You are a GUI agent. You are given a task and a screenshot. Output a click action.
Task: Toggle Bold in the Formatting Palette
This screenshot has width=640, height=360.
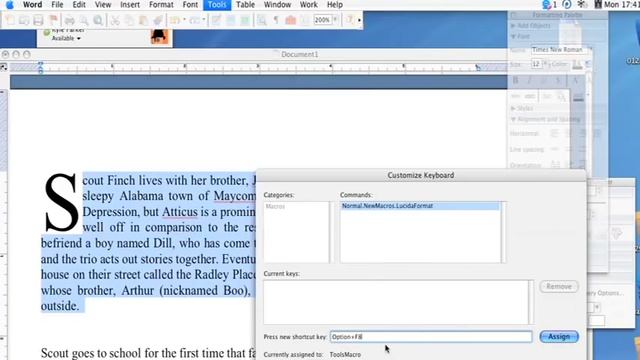pyautogui.click(x=516, y=80)
